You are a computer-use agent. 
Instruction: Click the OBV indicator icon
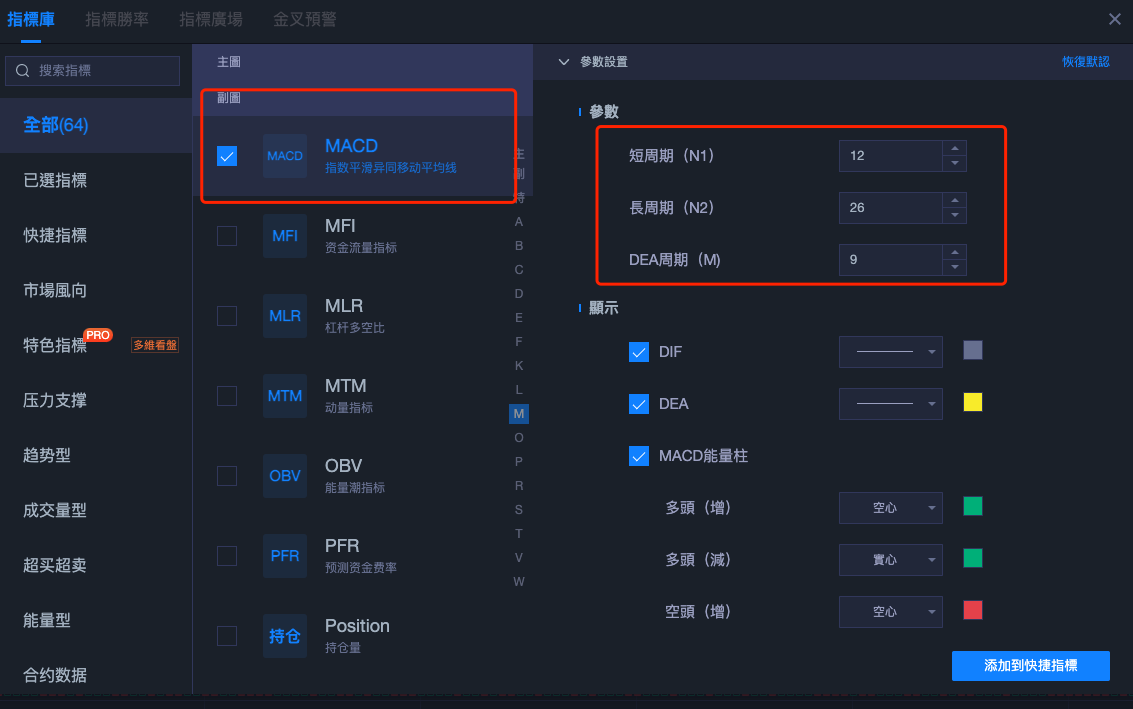[x=285, y=476]
